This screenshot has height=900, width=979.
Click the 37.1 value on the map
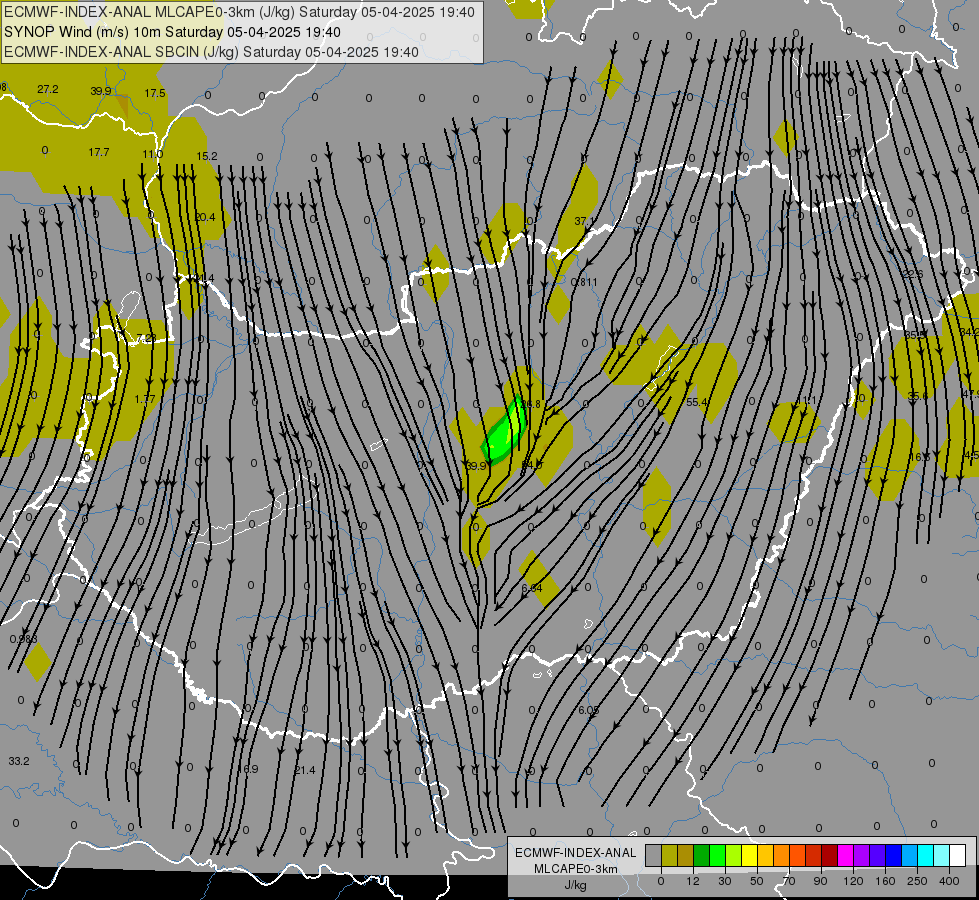tap(584, 221)
